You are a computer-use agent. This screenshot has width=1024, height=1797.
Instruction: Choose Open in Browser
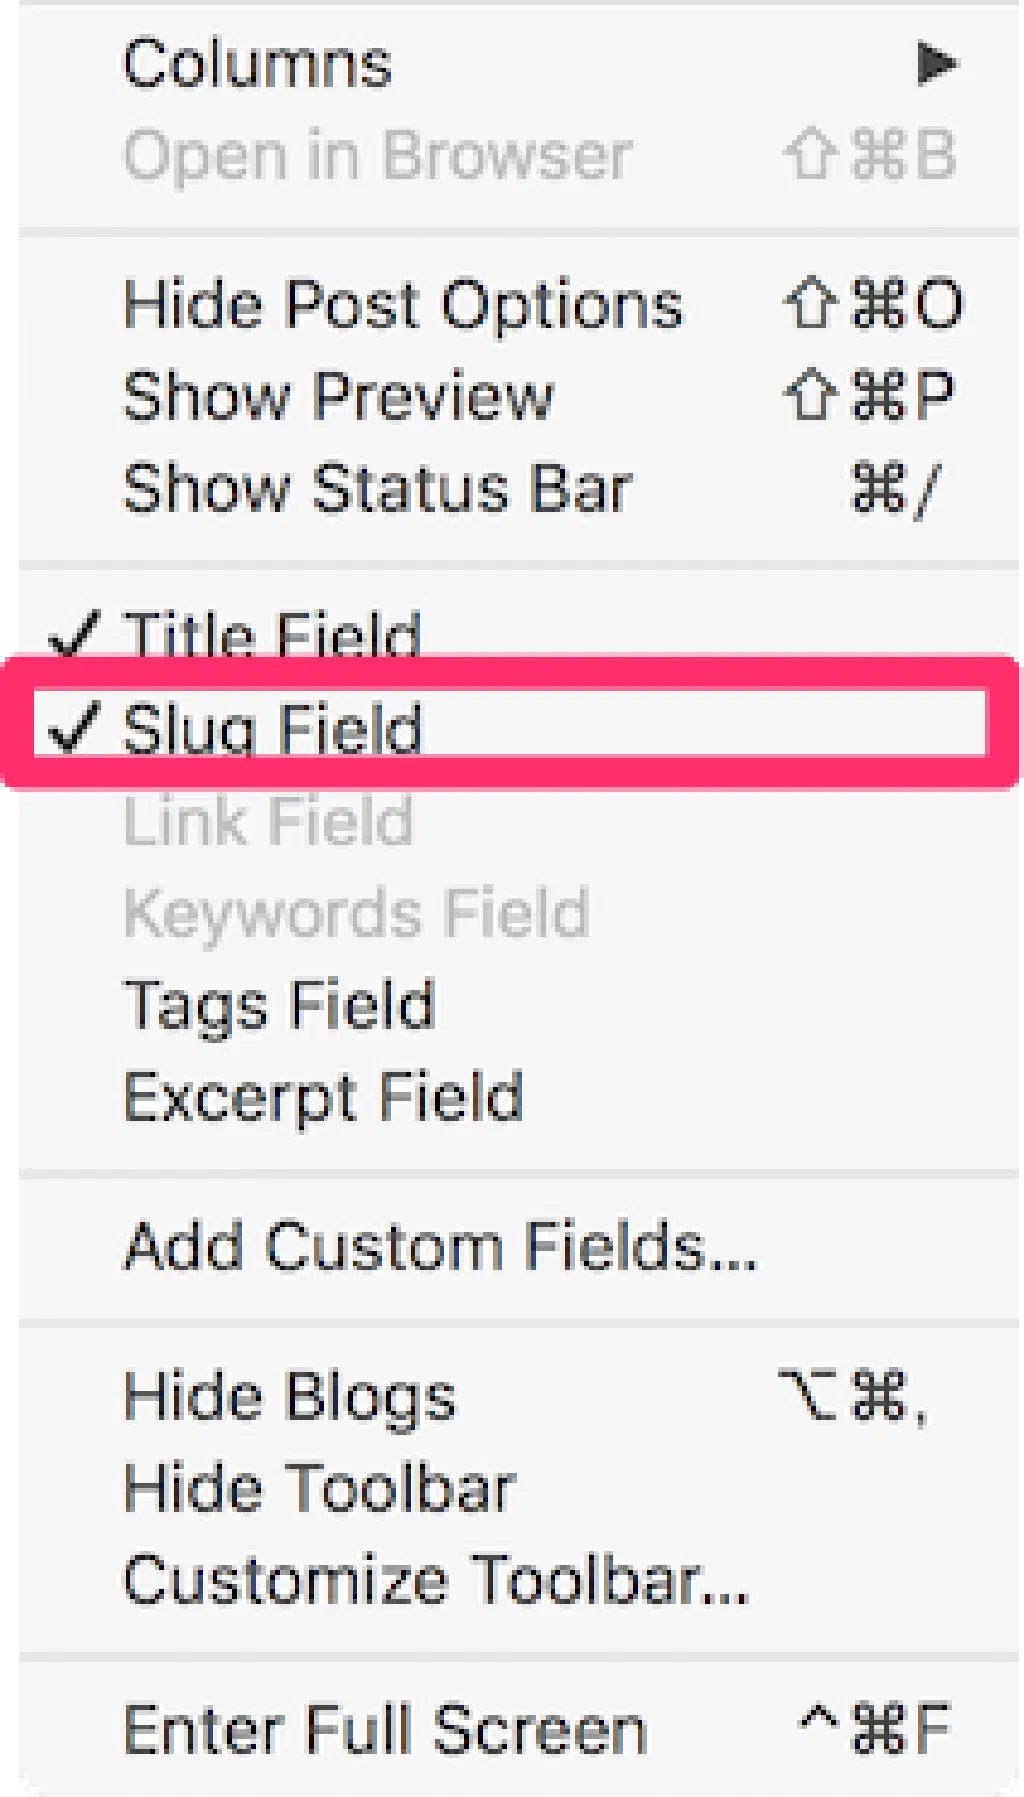tap(377, 156)
